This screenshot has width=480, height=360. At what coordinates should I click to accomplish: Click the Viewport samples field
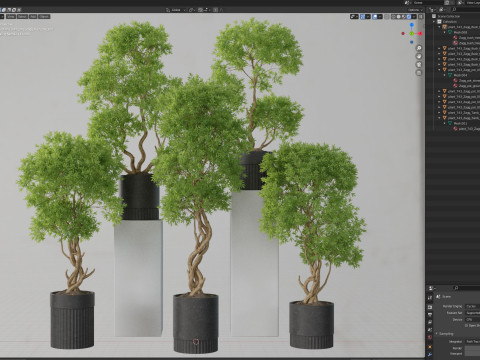click(x=473, y=354)
